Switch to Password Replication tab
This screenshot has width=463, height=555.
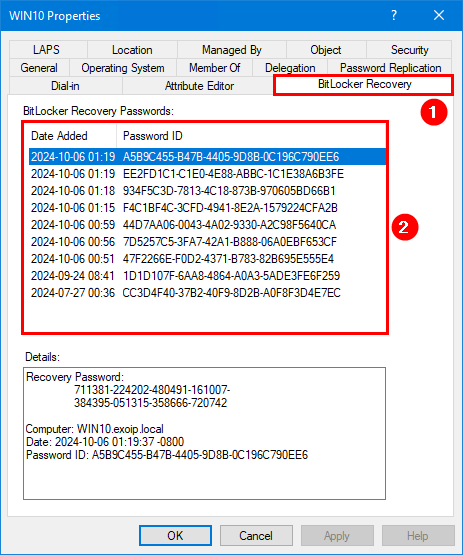click(390, 68)
